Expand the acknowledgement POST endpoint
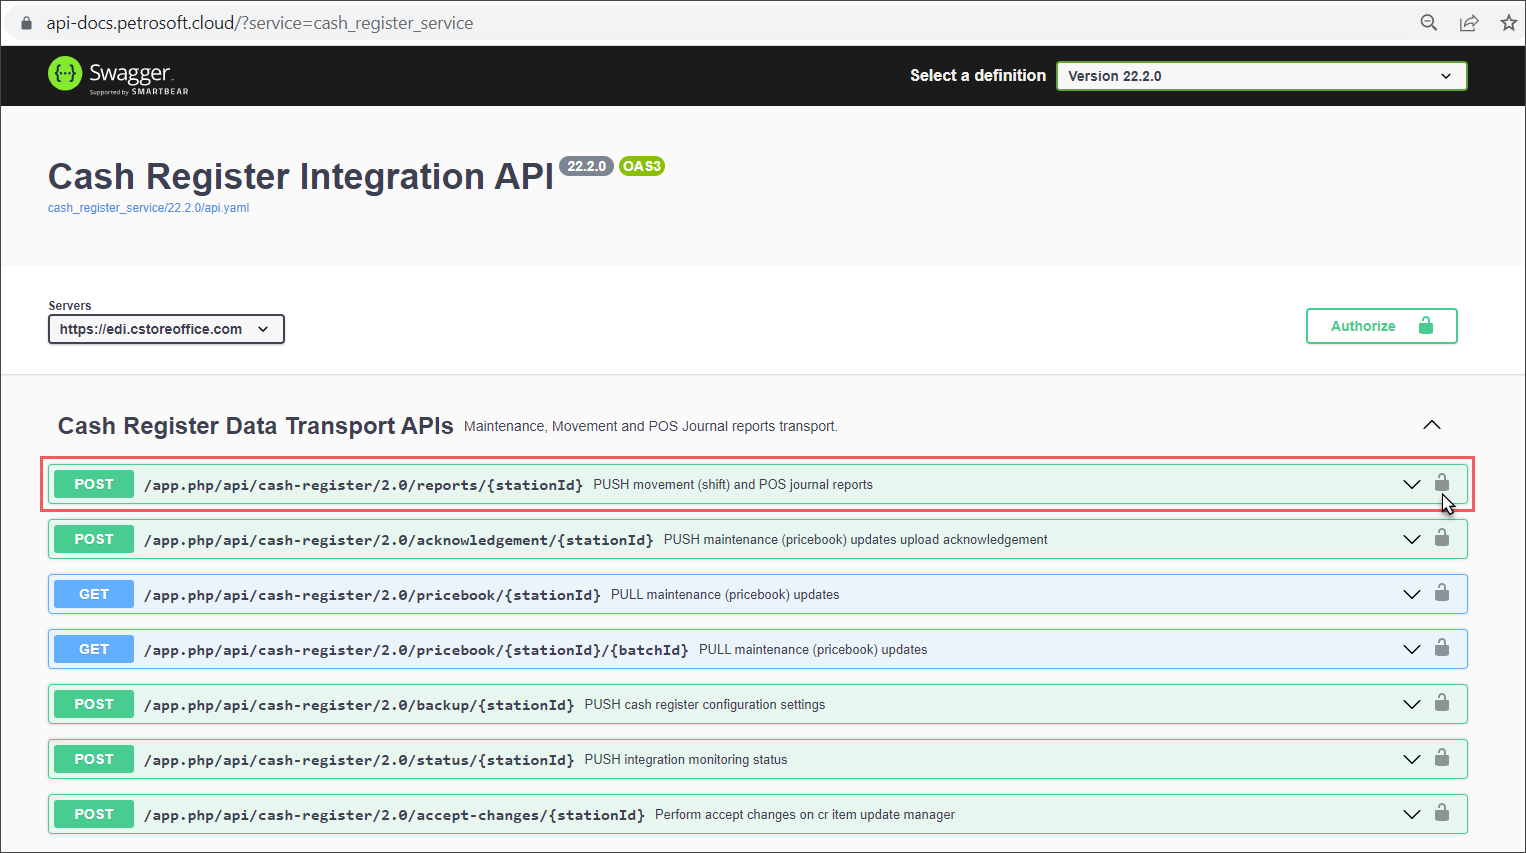Viewport: 1526px width, 853px height. pos(1411,538)
